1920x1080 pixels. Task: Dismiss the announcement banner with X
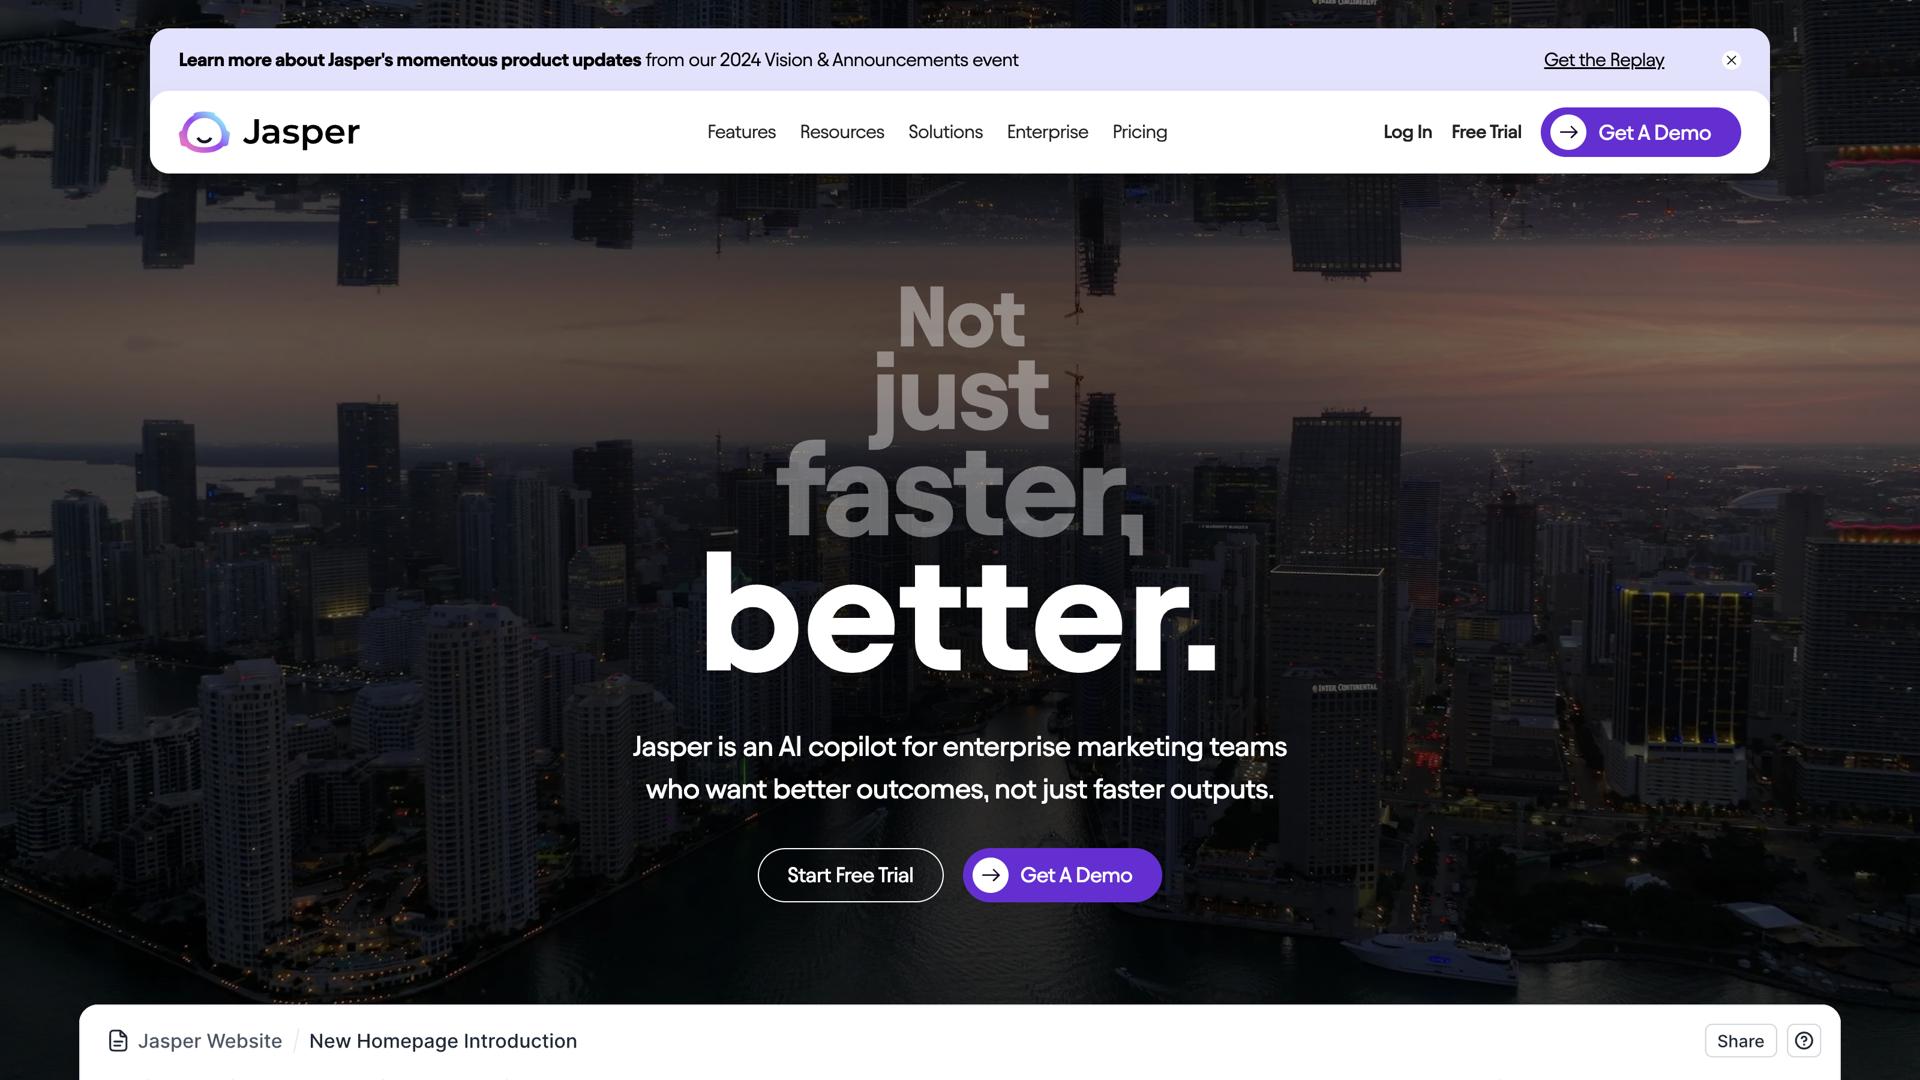1731,60
